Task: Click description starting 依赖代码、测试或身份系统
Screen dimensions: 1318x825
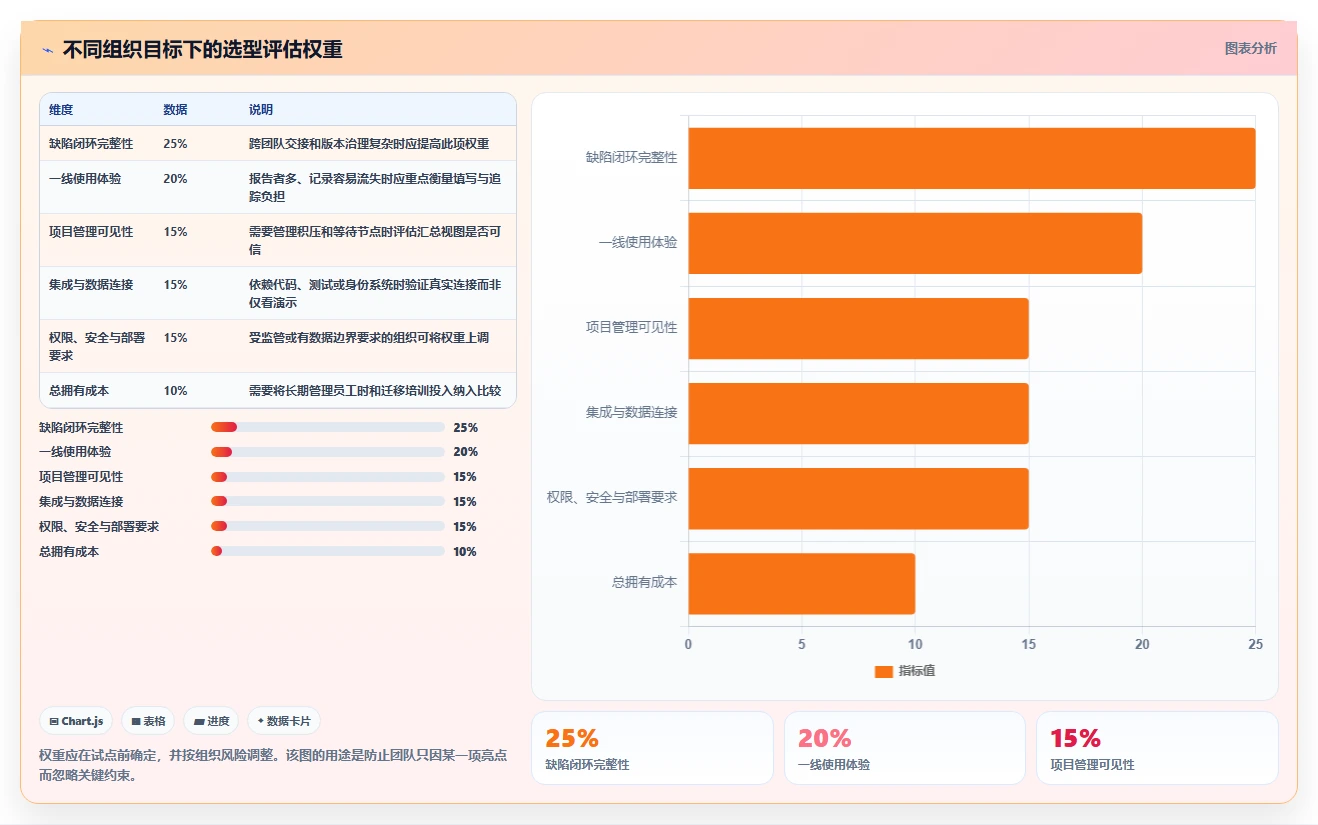Action: pos(375,294)
